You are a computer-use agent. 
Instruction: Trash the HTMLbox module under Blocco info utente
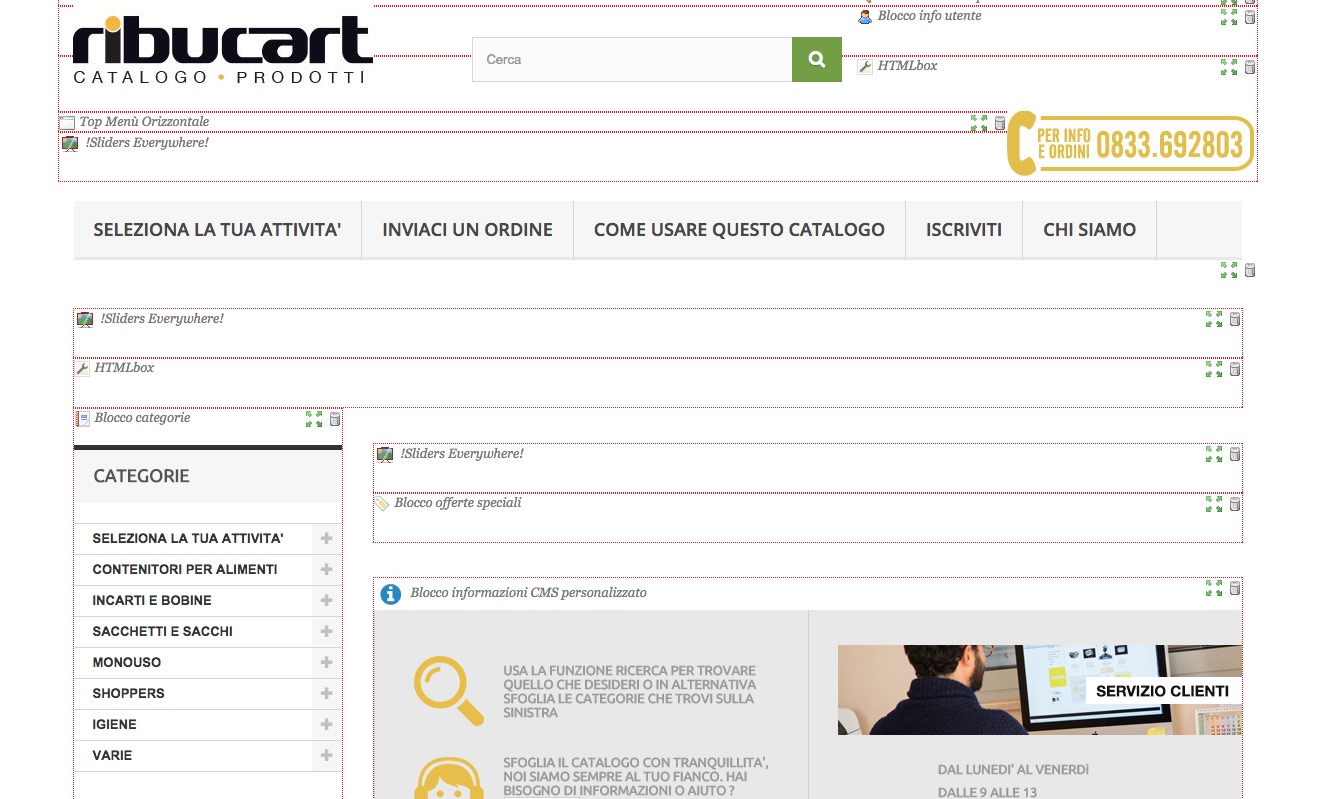(x=1250, y=67)
